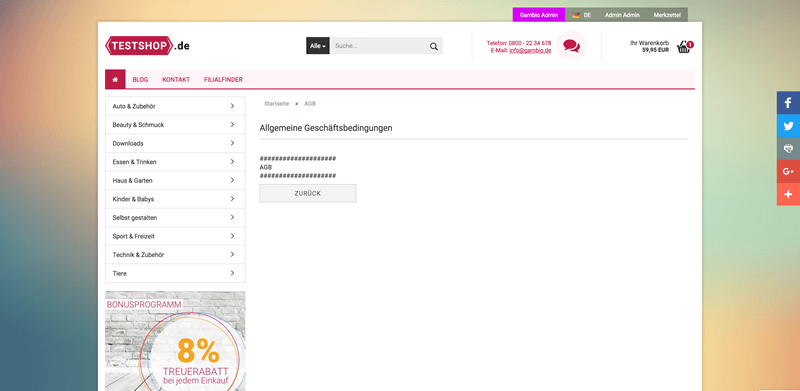Open the Alle search category dropdown
800x391 pixels.
(x=318, y=46)
